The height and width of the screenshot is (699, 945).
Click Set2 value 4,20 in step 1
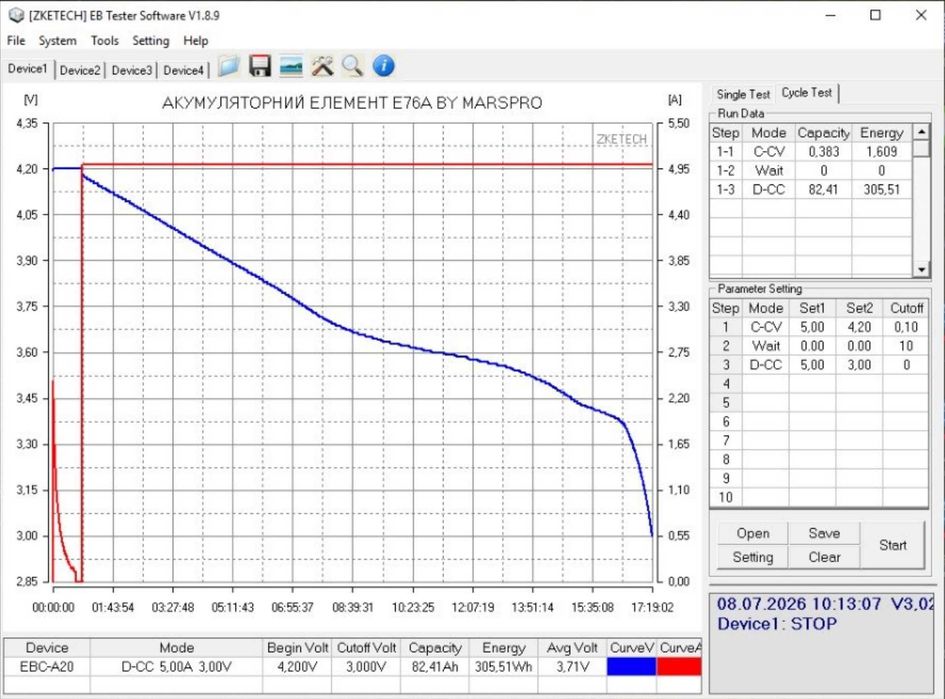tap(859, 327)
